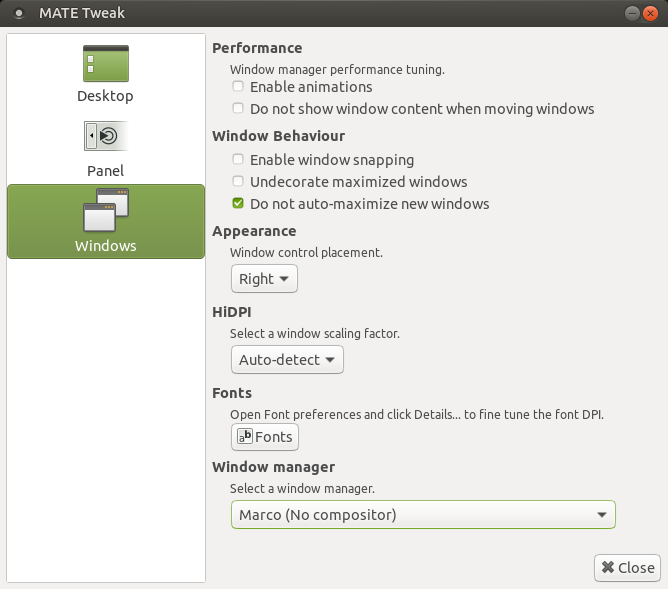The height and width of the screenshot is (589, 668).
Task: Close window using title bar button
Action: [x=652, y=14]
